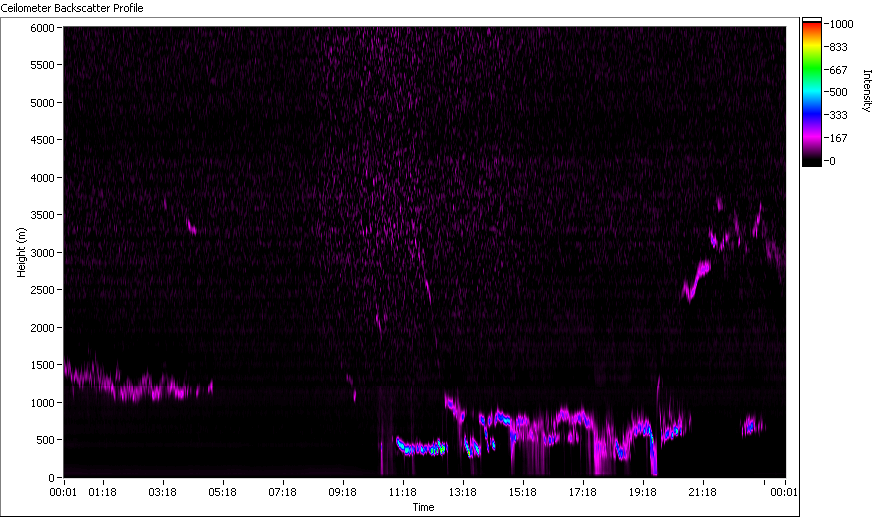Click the 4000 height axis label
The height and width of the screenshot is (517, 876).
[x=42, y=178]
